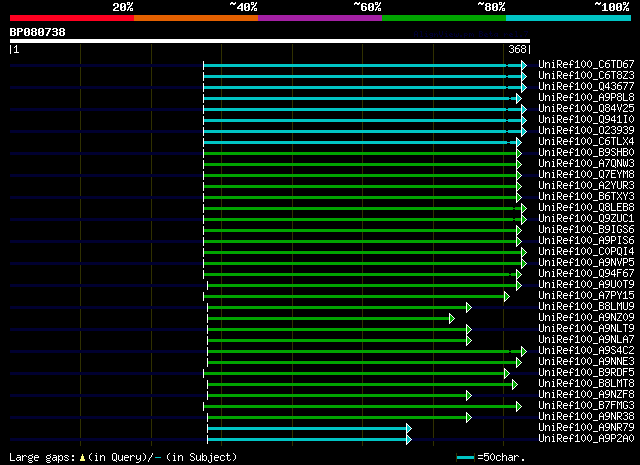Select the UniRef100_Q84V25 hit label

pyautogui.click(x=586, y=109)
